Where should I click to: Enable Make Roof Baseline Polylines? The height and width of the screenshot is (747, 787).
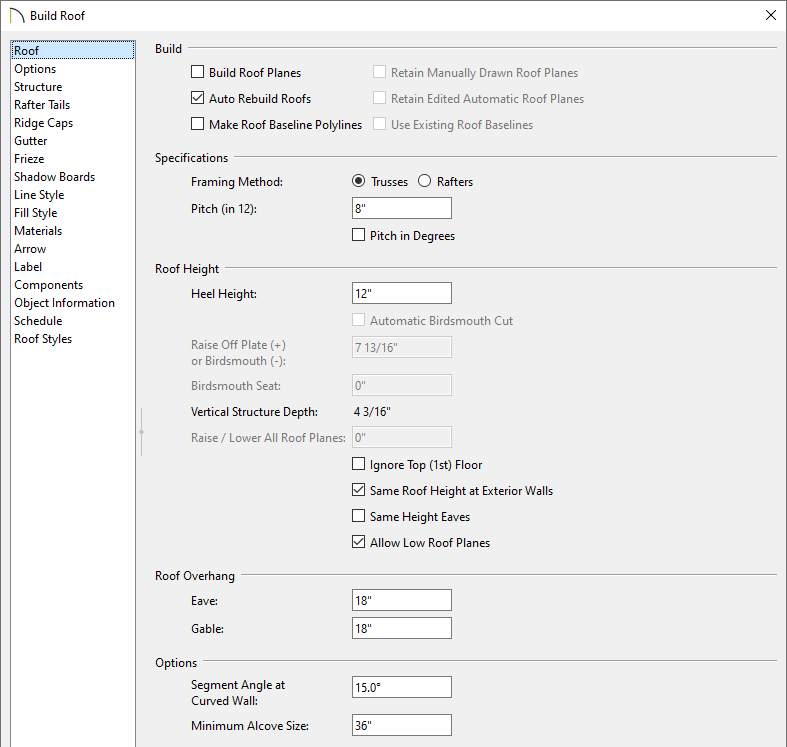click(x=198, y=124)
